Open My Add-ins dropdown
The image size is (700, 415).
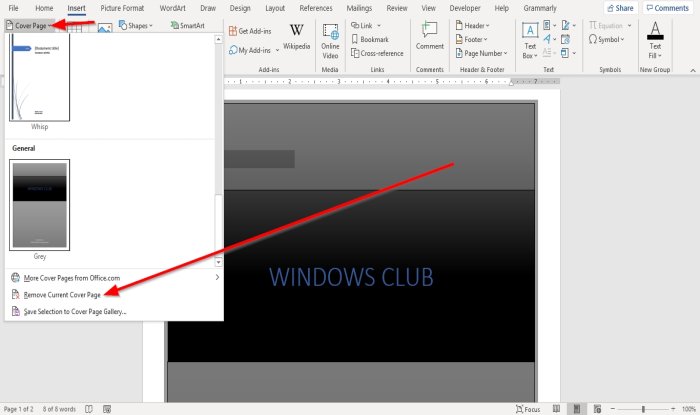(254, 50)
